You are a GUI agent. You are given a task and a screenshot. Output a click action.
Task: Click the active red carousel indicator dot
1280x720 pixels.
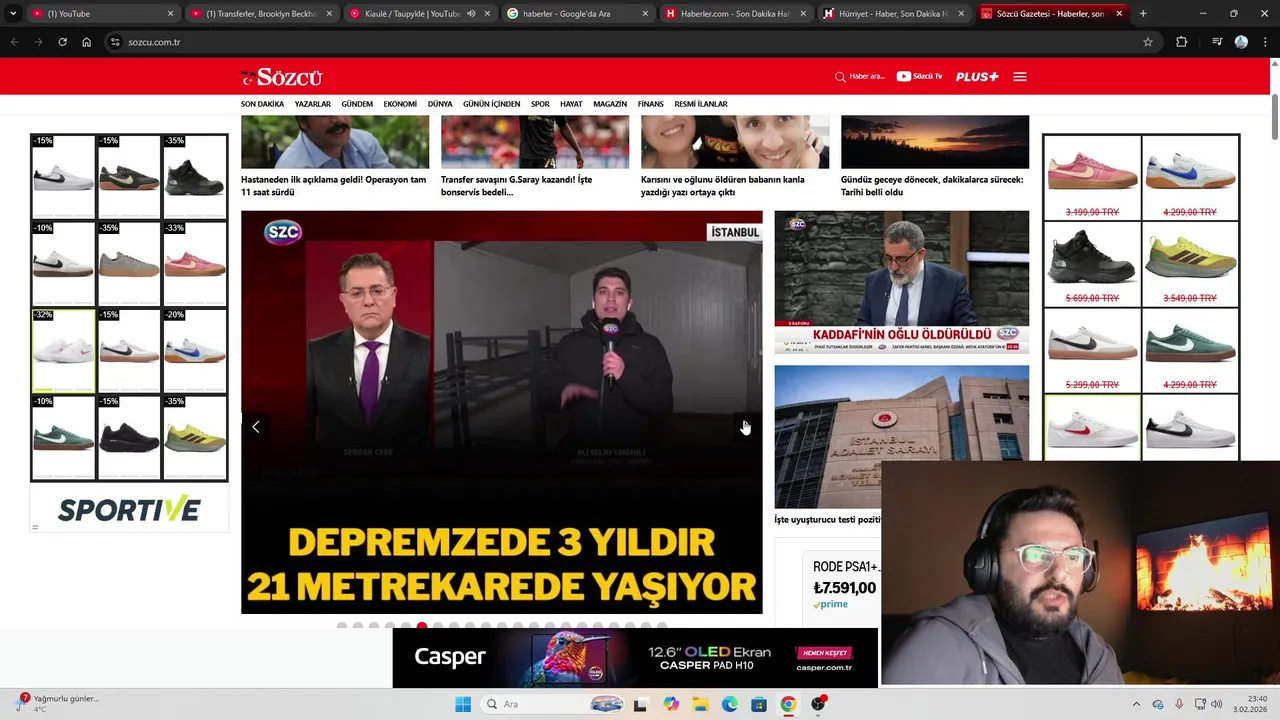click(422, 626)
